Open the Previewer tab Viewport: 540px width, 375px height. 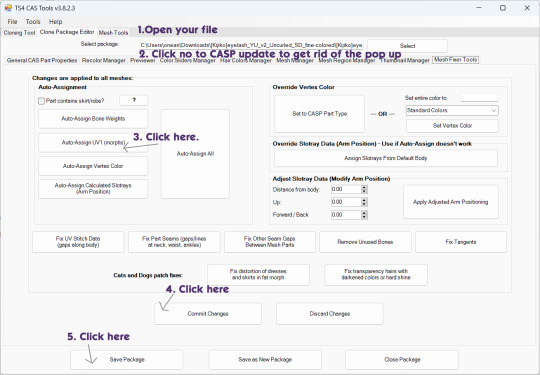tap(143, 60)
